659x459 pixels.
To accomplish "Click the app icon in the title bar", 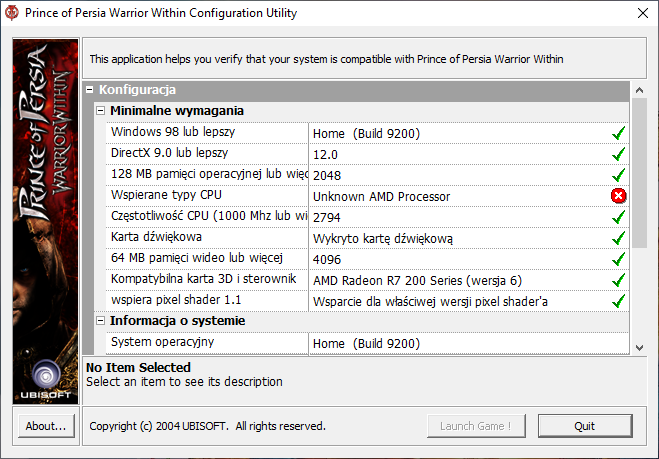I will [x=11, y=13].
